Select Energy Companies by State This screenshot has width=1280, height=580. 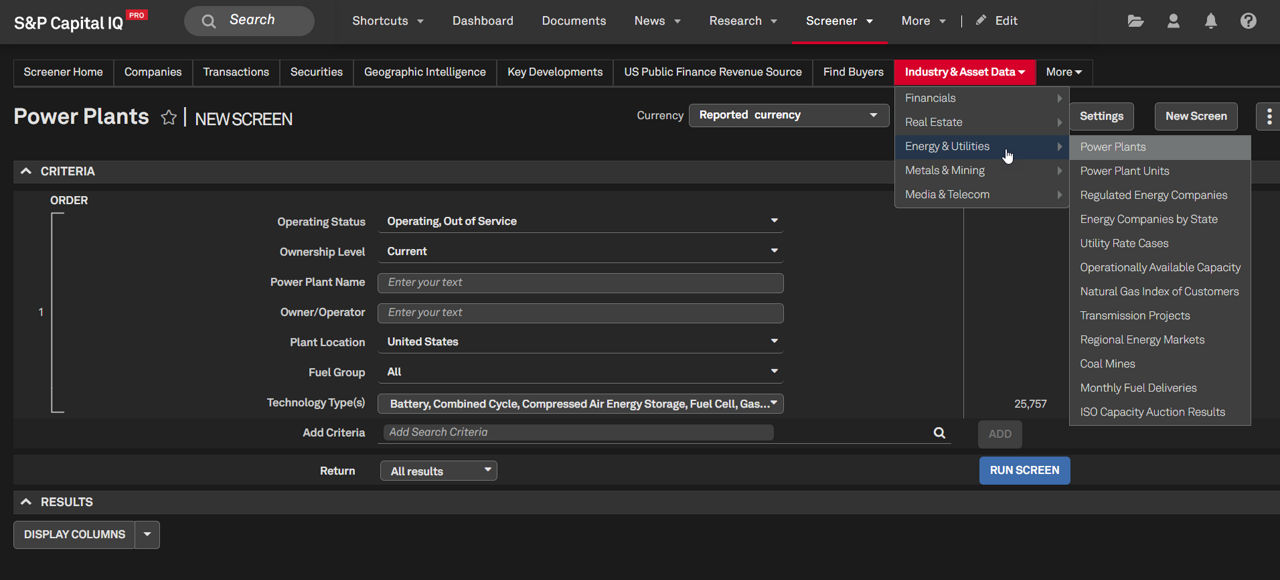tap(1160, 219)
